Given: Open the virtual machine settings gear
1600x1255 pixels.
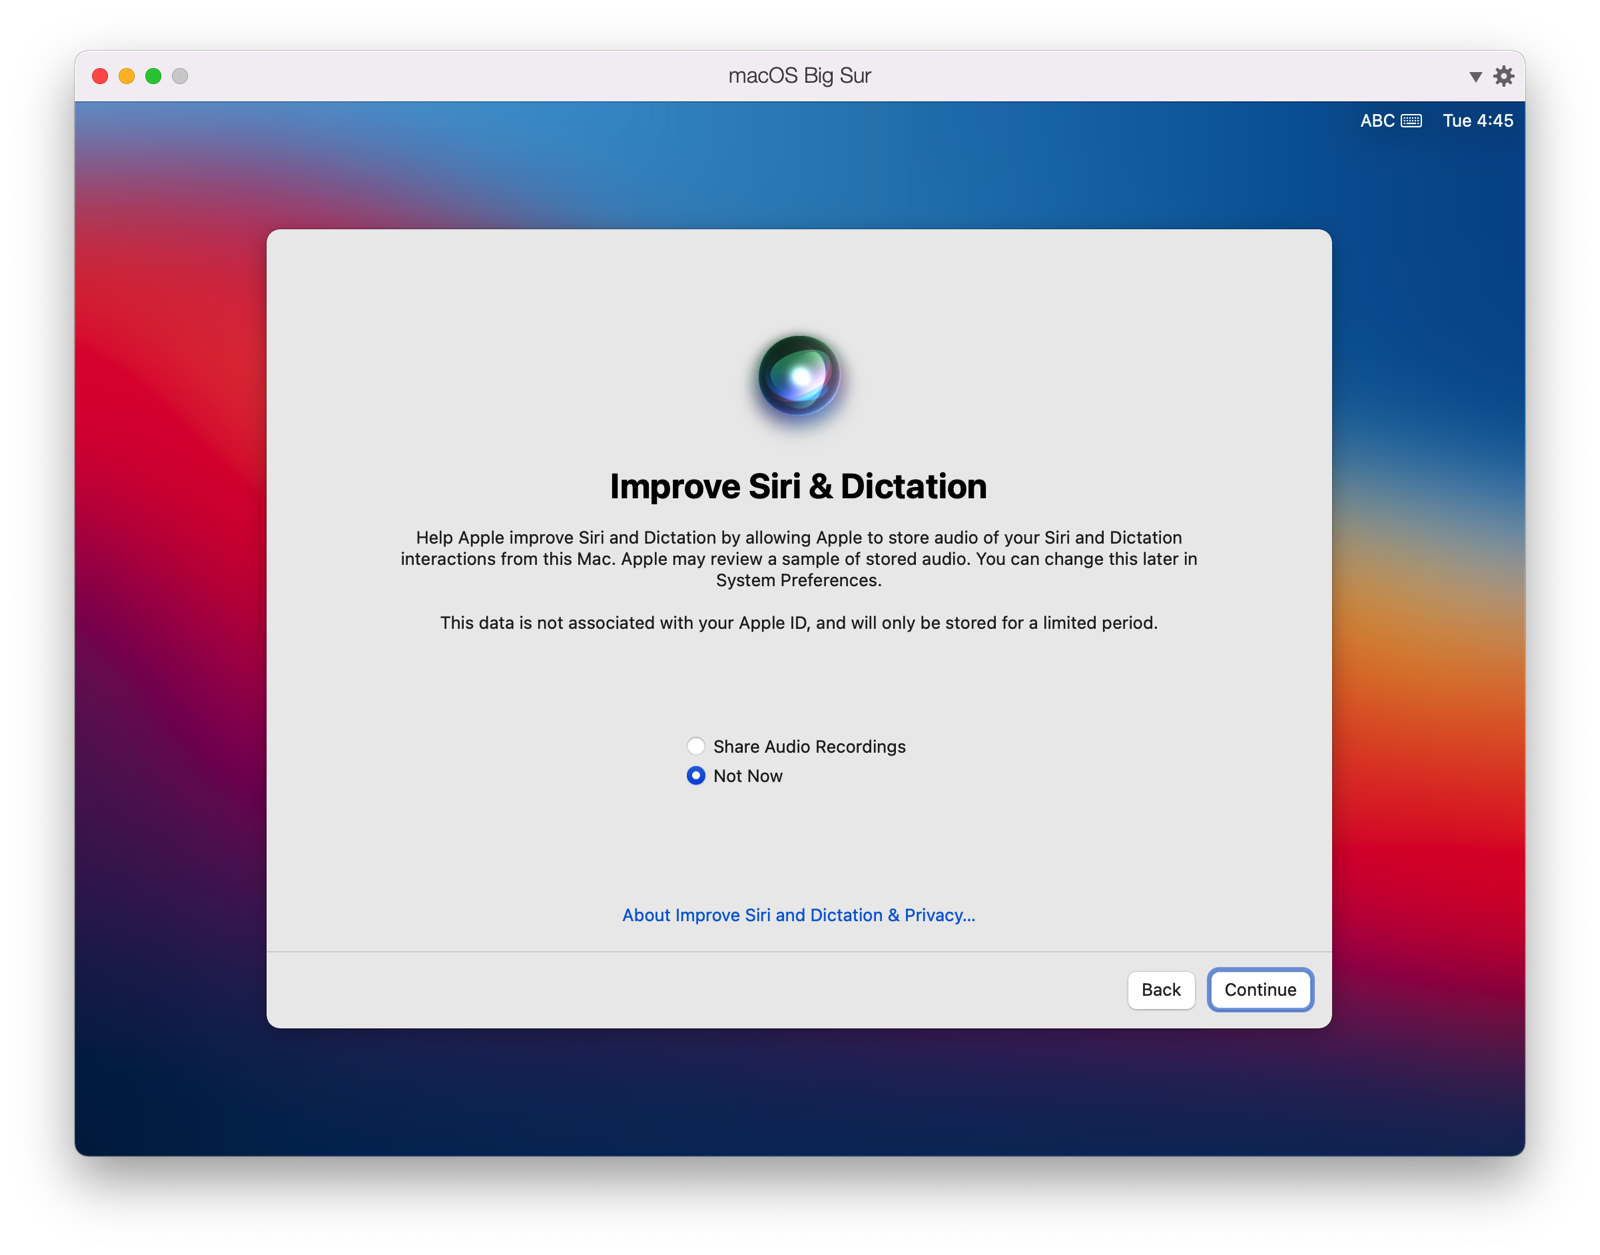Looking at the screenshot, I should coord(1504,75).
